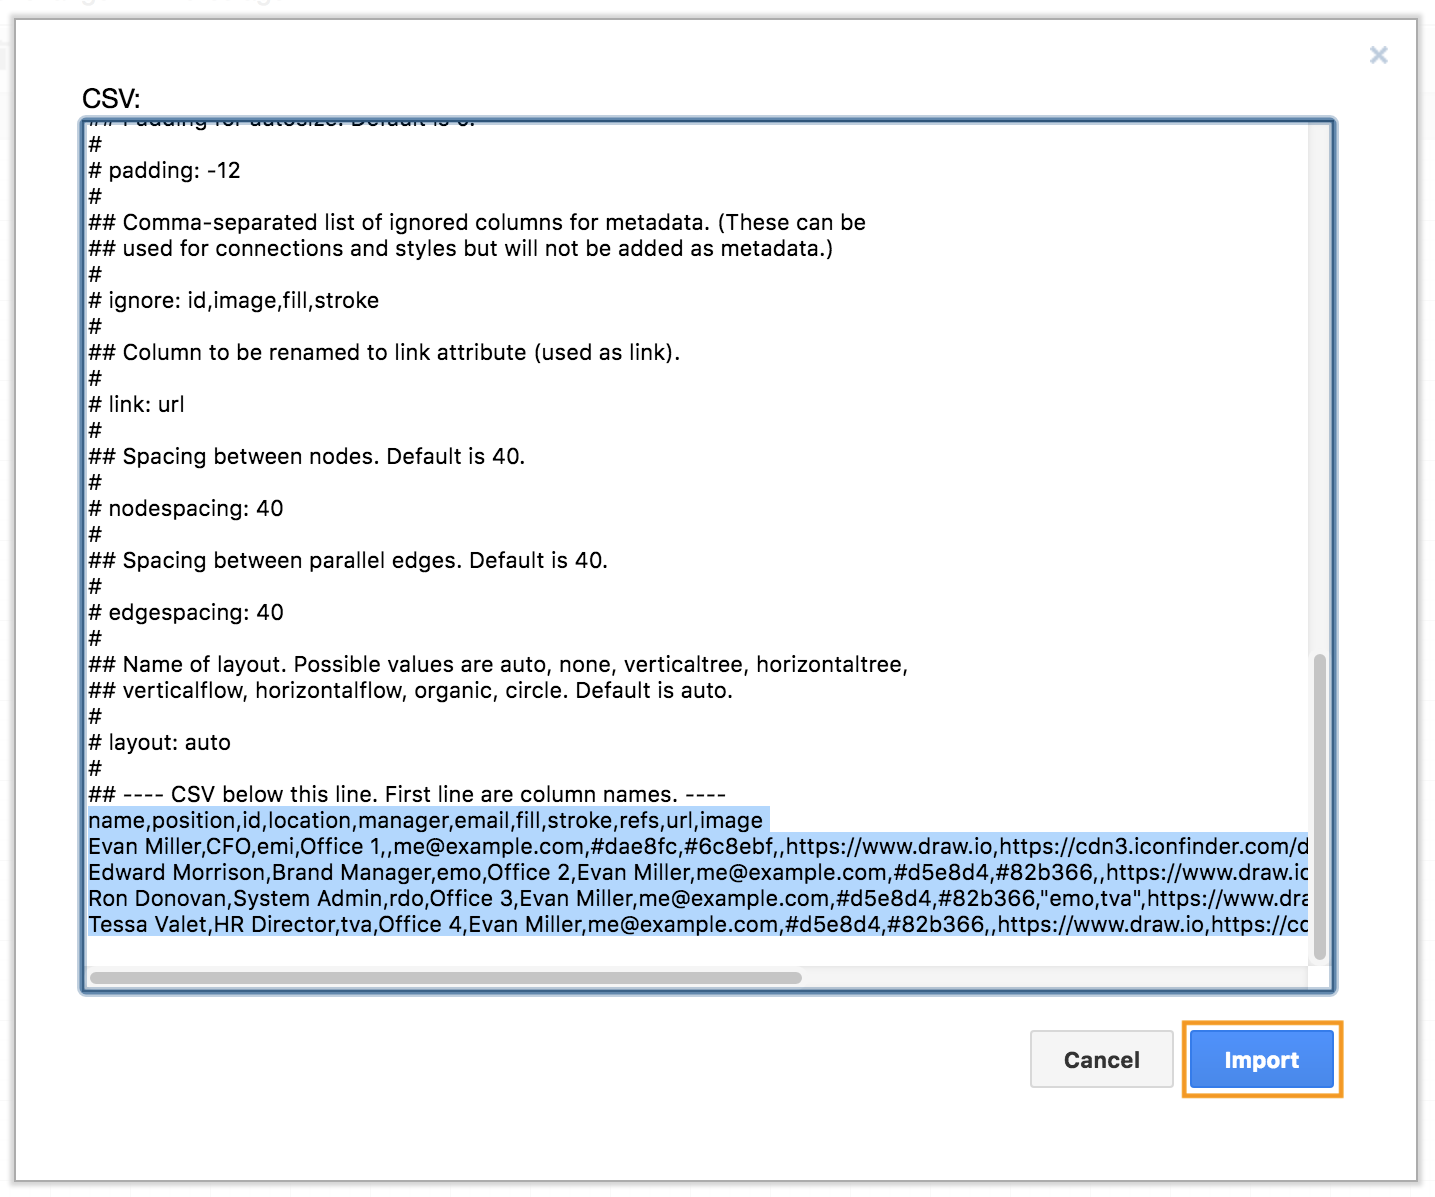
Task: Click the Ron Donovan System Admin row
Action: [600, 899]
